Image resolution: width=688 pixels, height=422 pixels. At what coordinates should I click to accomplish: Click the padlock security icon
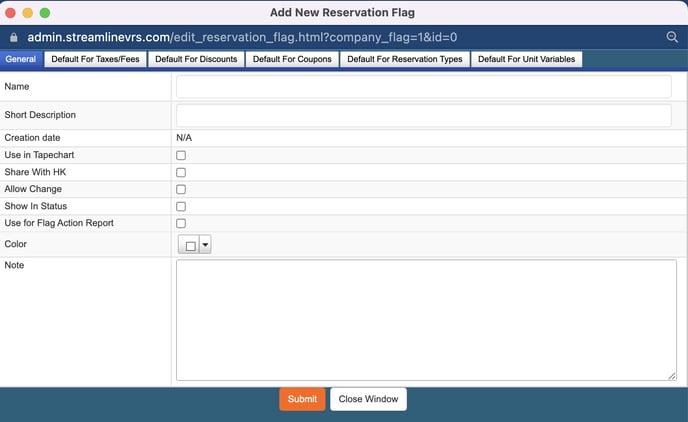click(14, 37)
